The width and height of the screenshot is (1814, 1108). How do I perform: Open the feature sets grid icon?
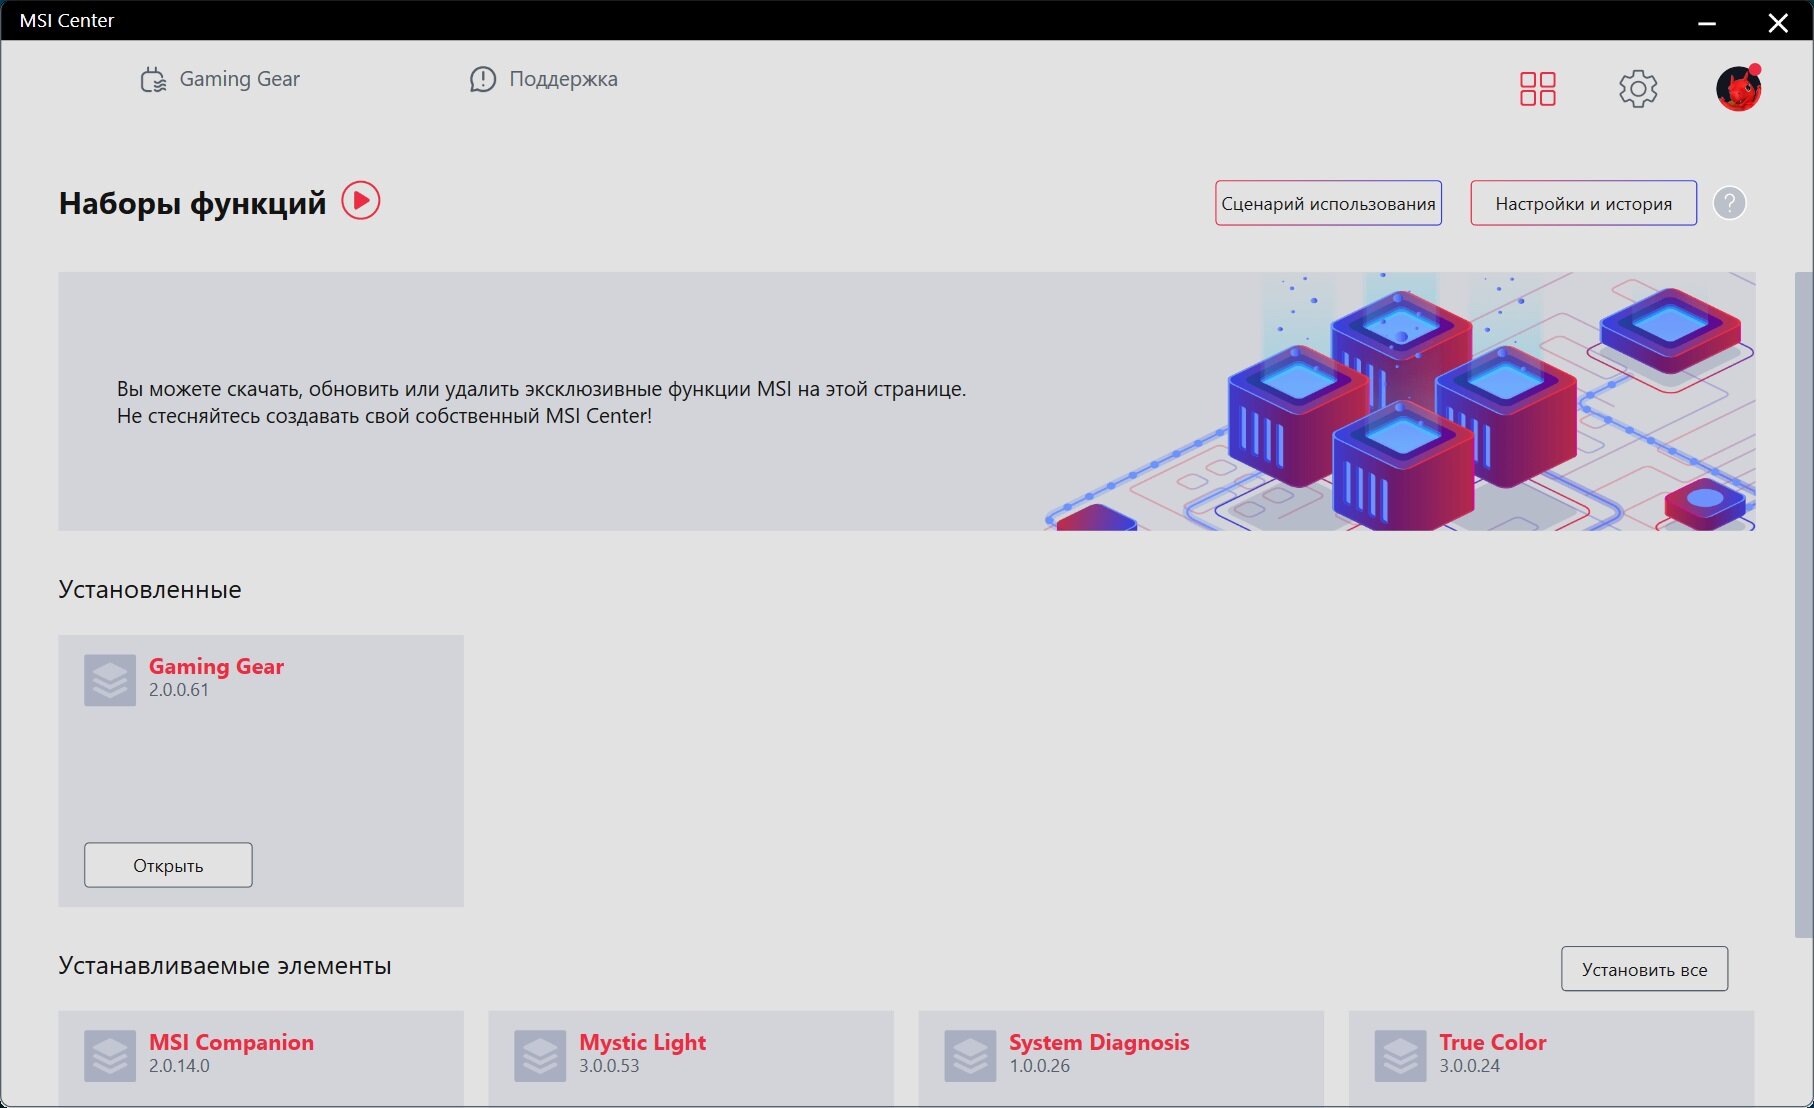[1537, 89]
